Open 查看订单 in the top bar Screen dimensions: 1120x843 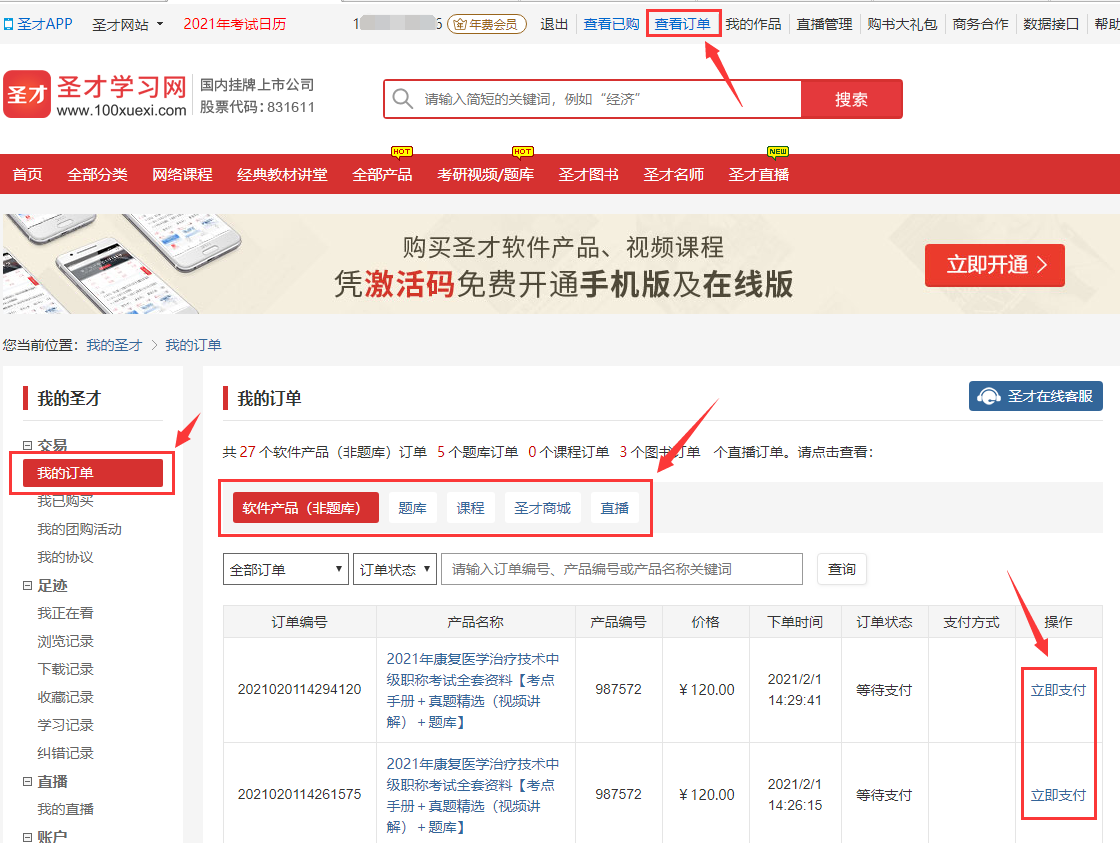click(x=682, y=24)
